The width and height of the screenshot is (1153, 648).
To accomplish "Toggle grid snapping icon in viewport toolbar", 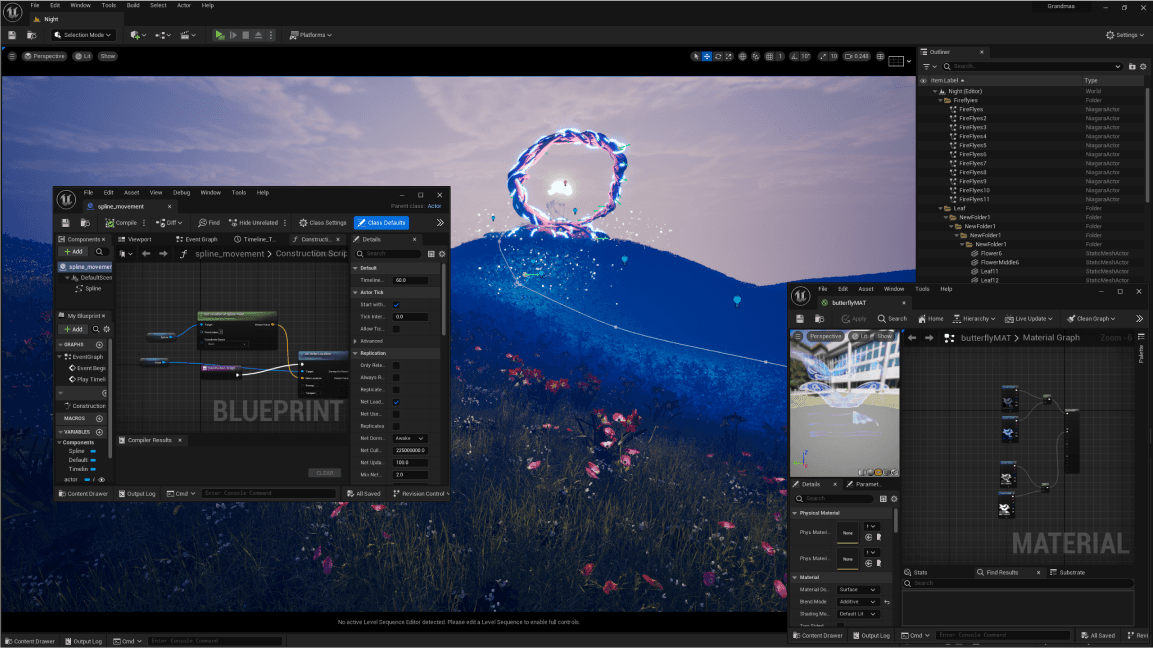I will point(769,56).
